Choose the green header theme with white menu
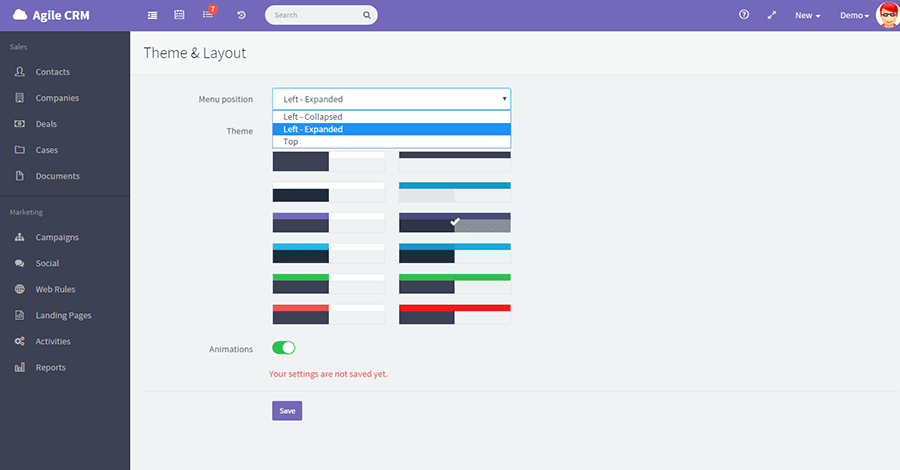This screenshot has height=470, width=900. click(x=328, y=284)
